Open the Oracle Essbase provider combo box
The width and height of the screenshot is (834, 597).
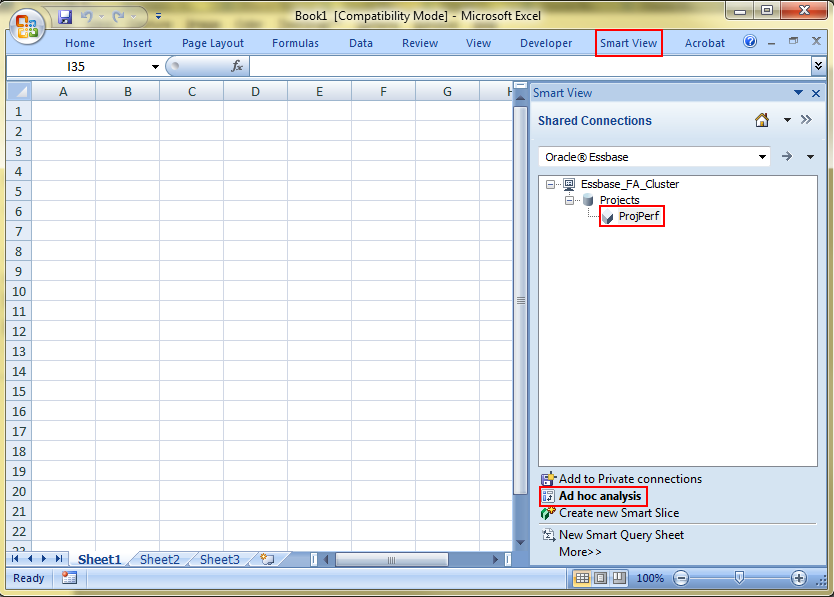tap(654, 157)
